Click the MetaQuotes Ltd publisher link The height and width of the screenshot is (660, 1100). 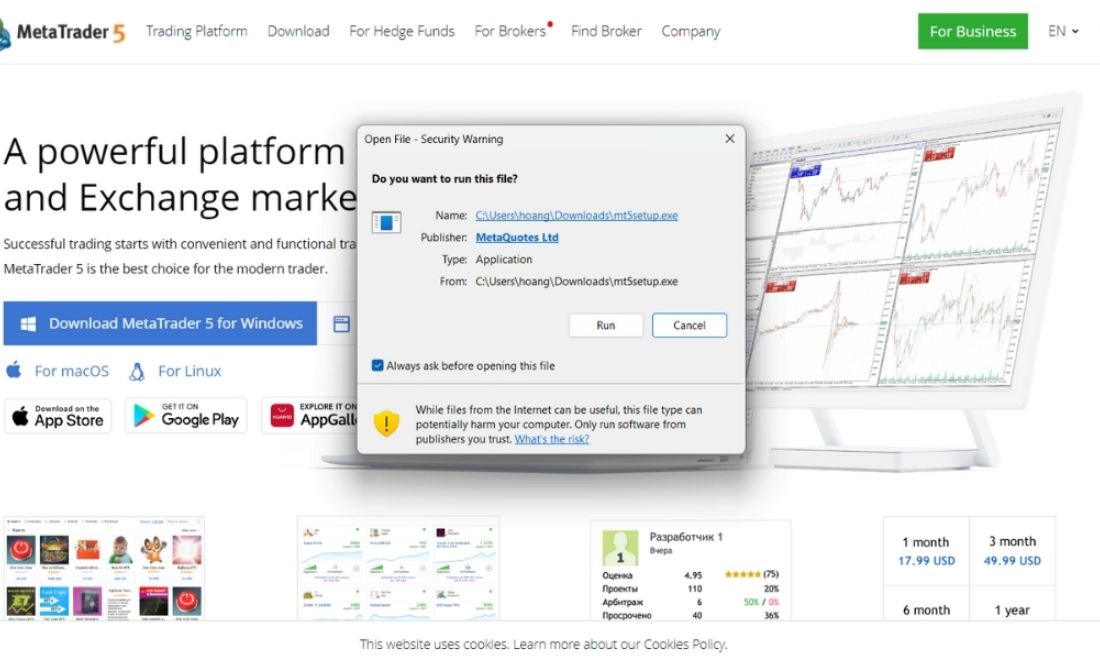pyautogui.click(x=517, y=237)
